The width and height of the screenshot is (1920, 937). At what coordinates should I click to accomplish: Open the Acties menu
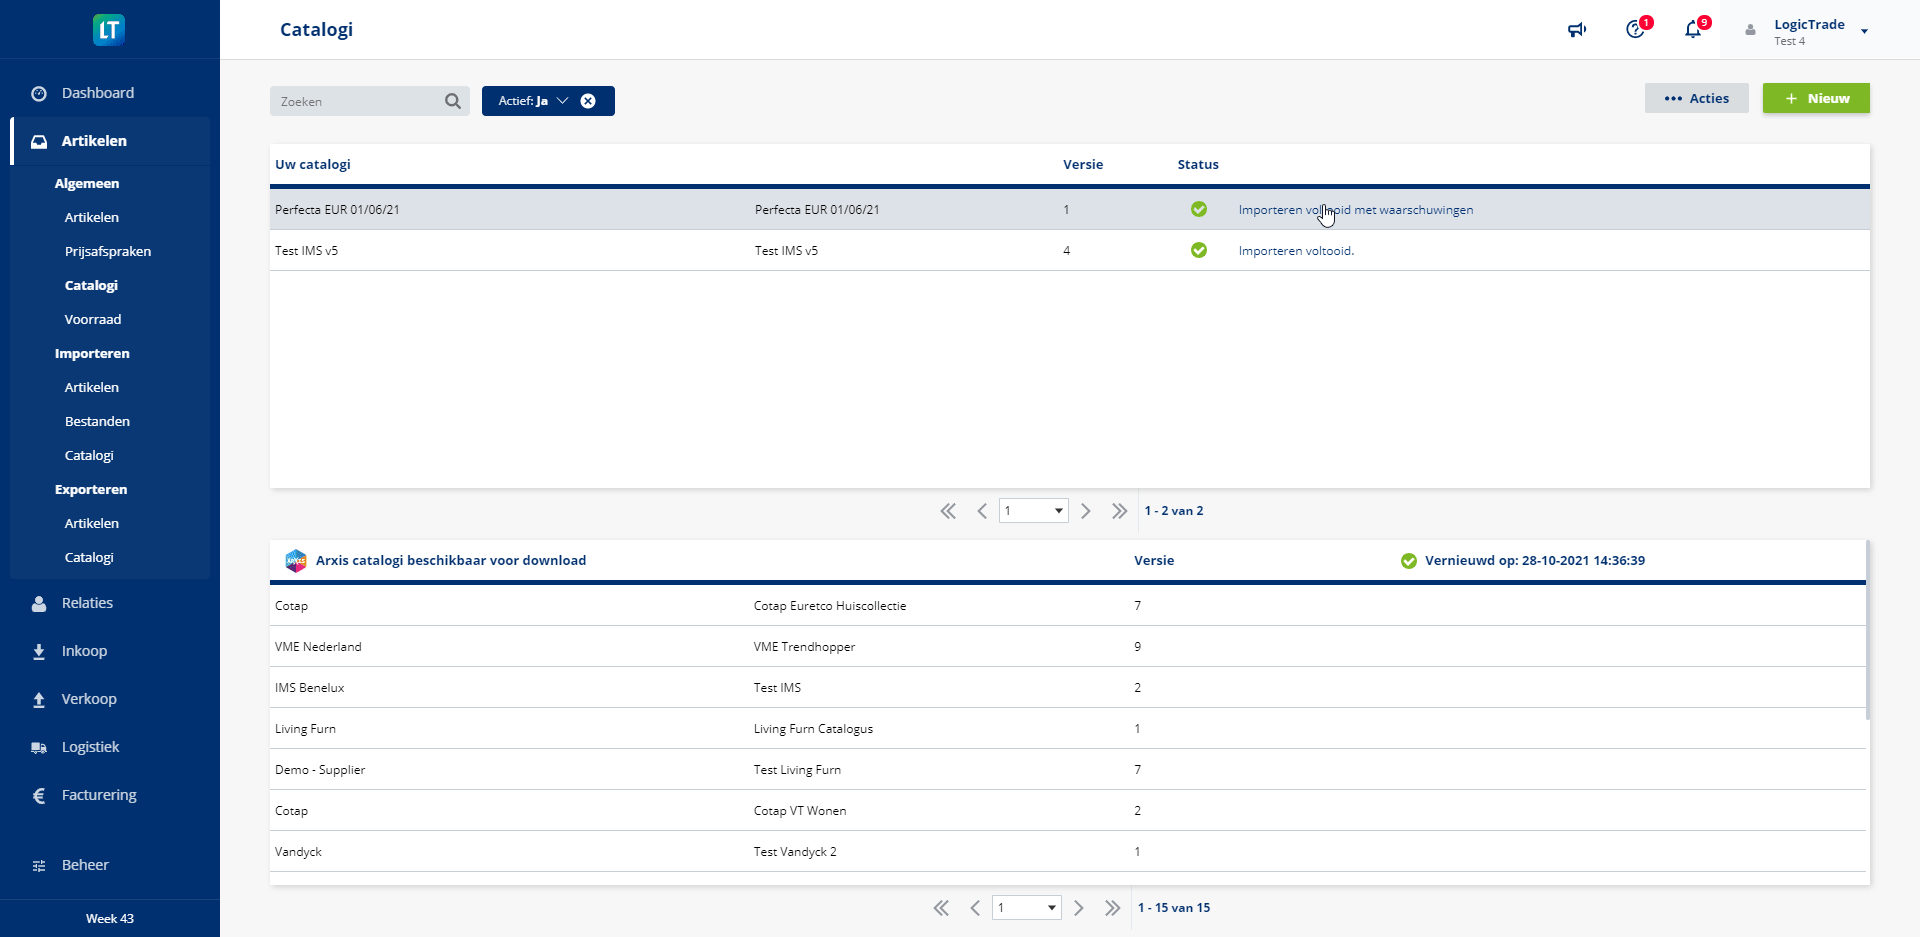(x=1696, y=98)
